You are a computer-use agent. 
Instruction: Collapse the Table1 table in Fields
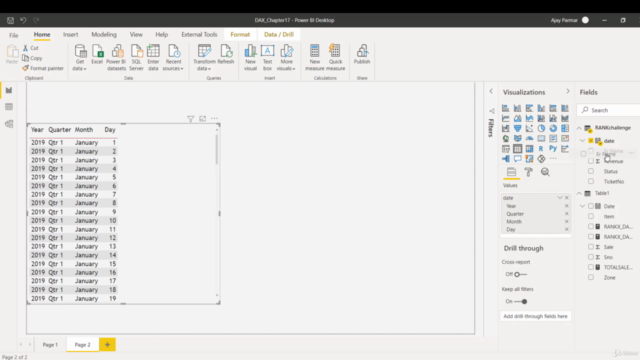point(579,193)
